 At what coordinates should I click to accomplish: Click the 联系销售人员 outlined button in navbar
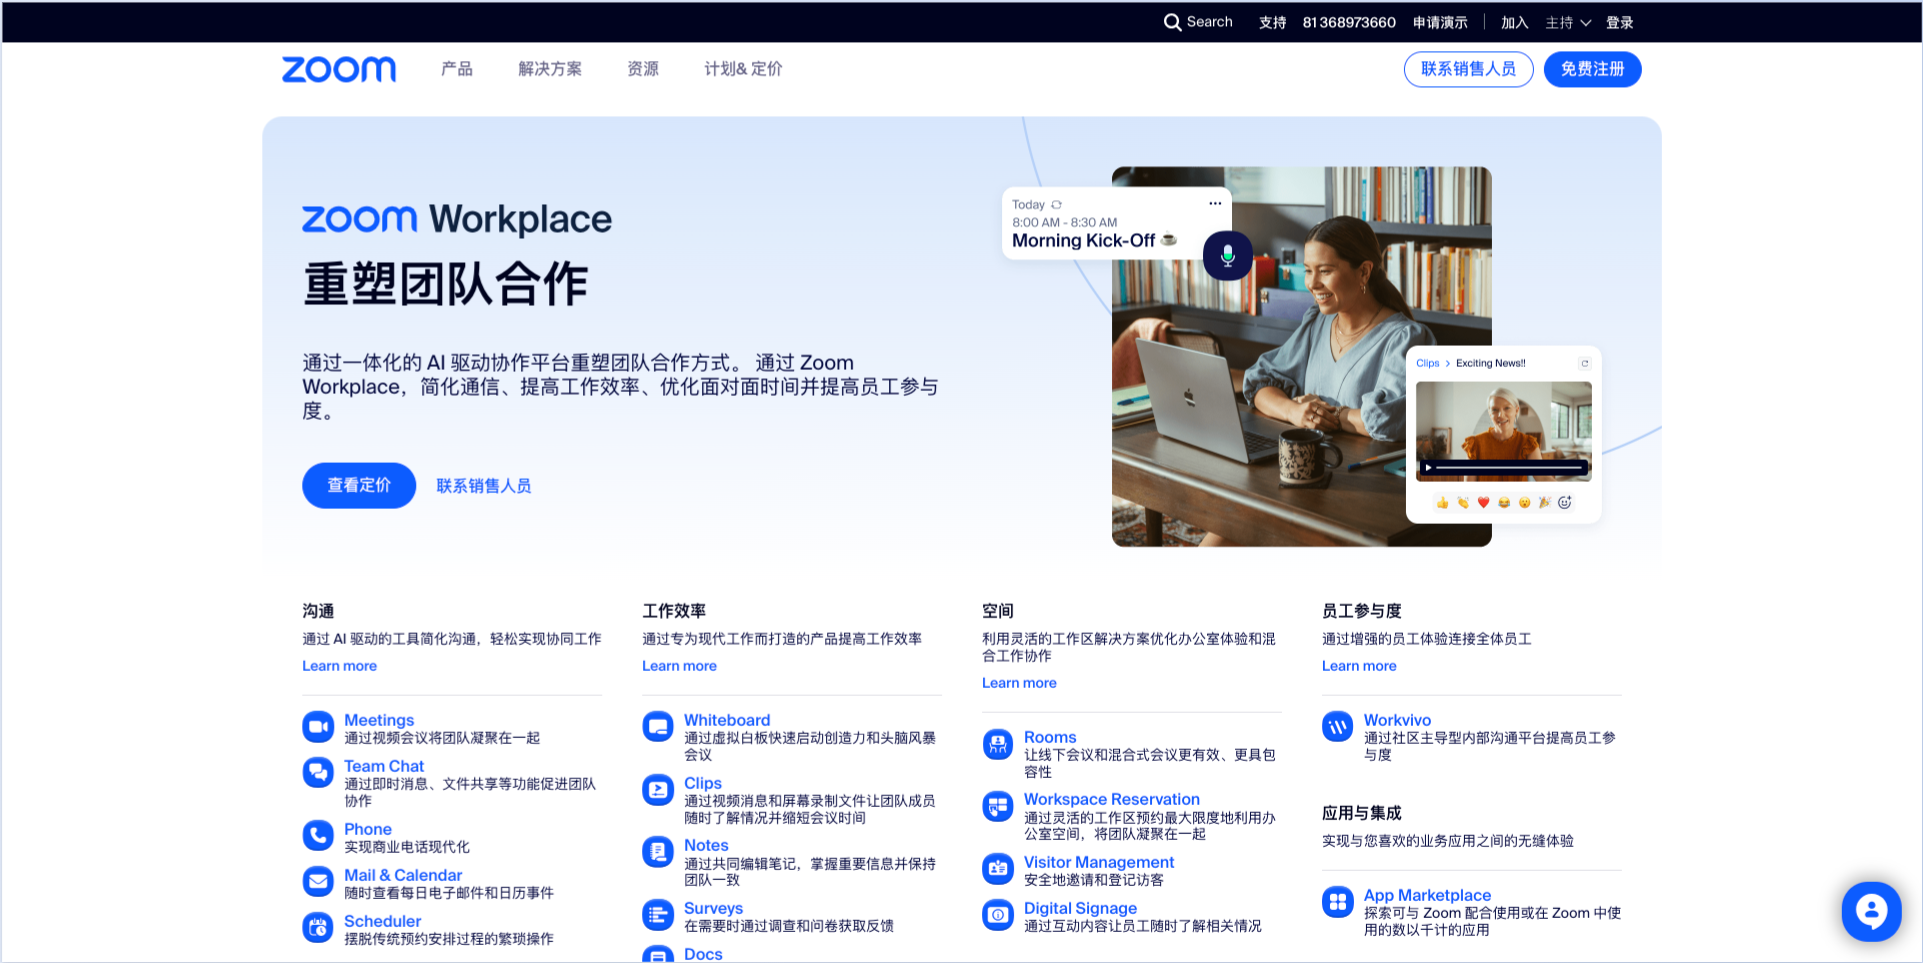point(1468,69)
